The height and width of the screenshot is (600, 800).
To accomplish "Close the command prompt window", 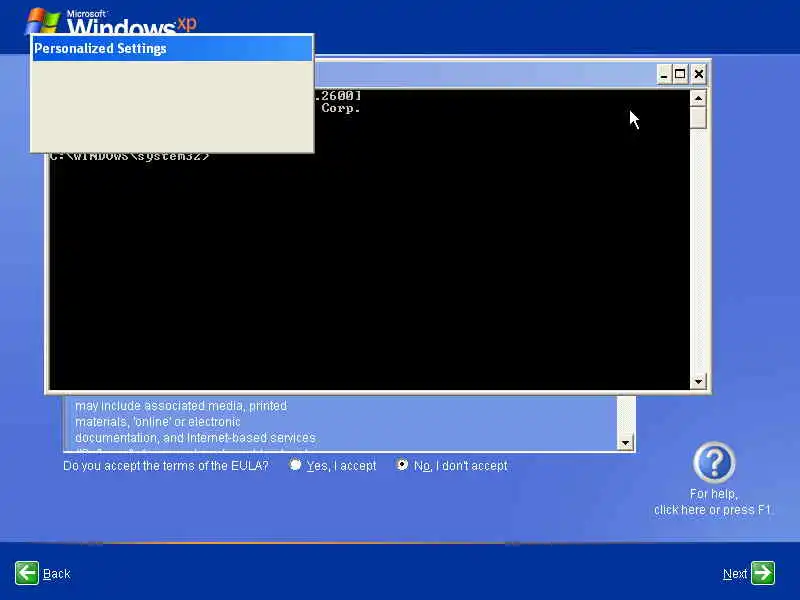I will coord(698,74).
